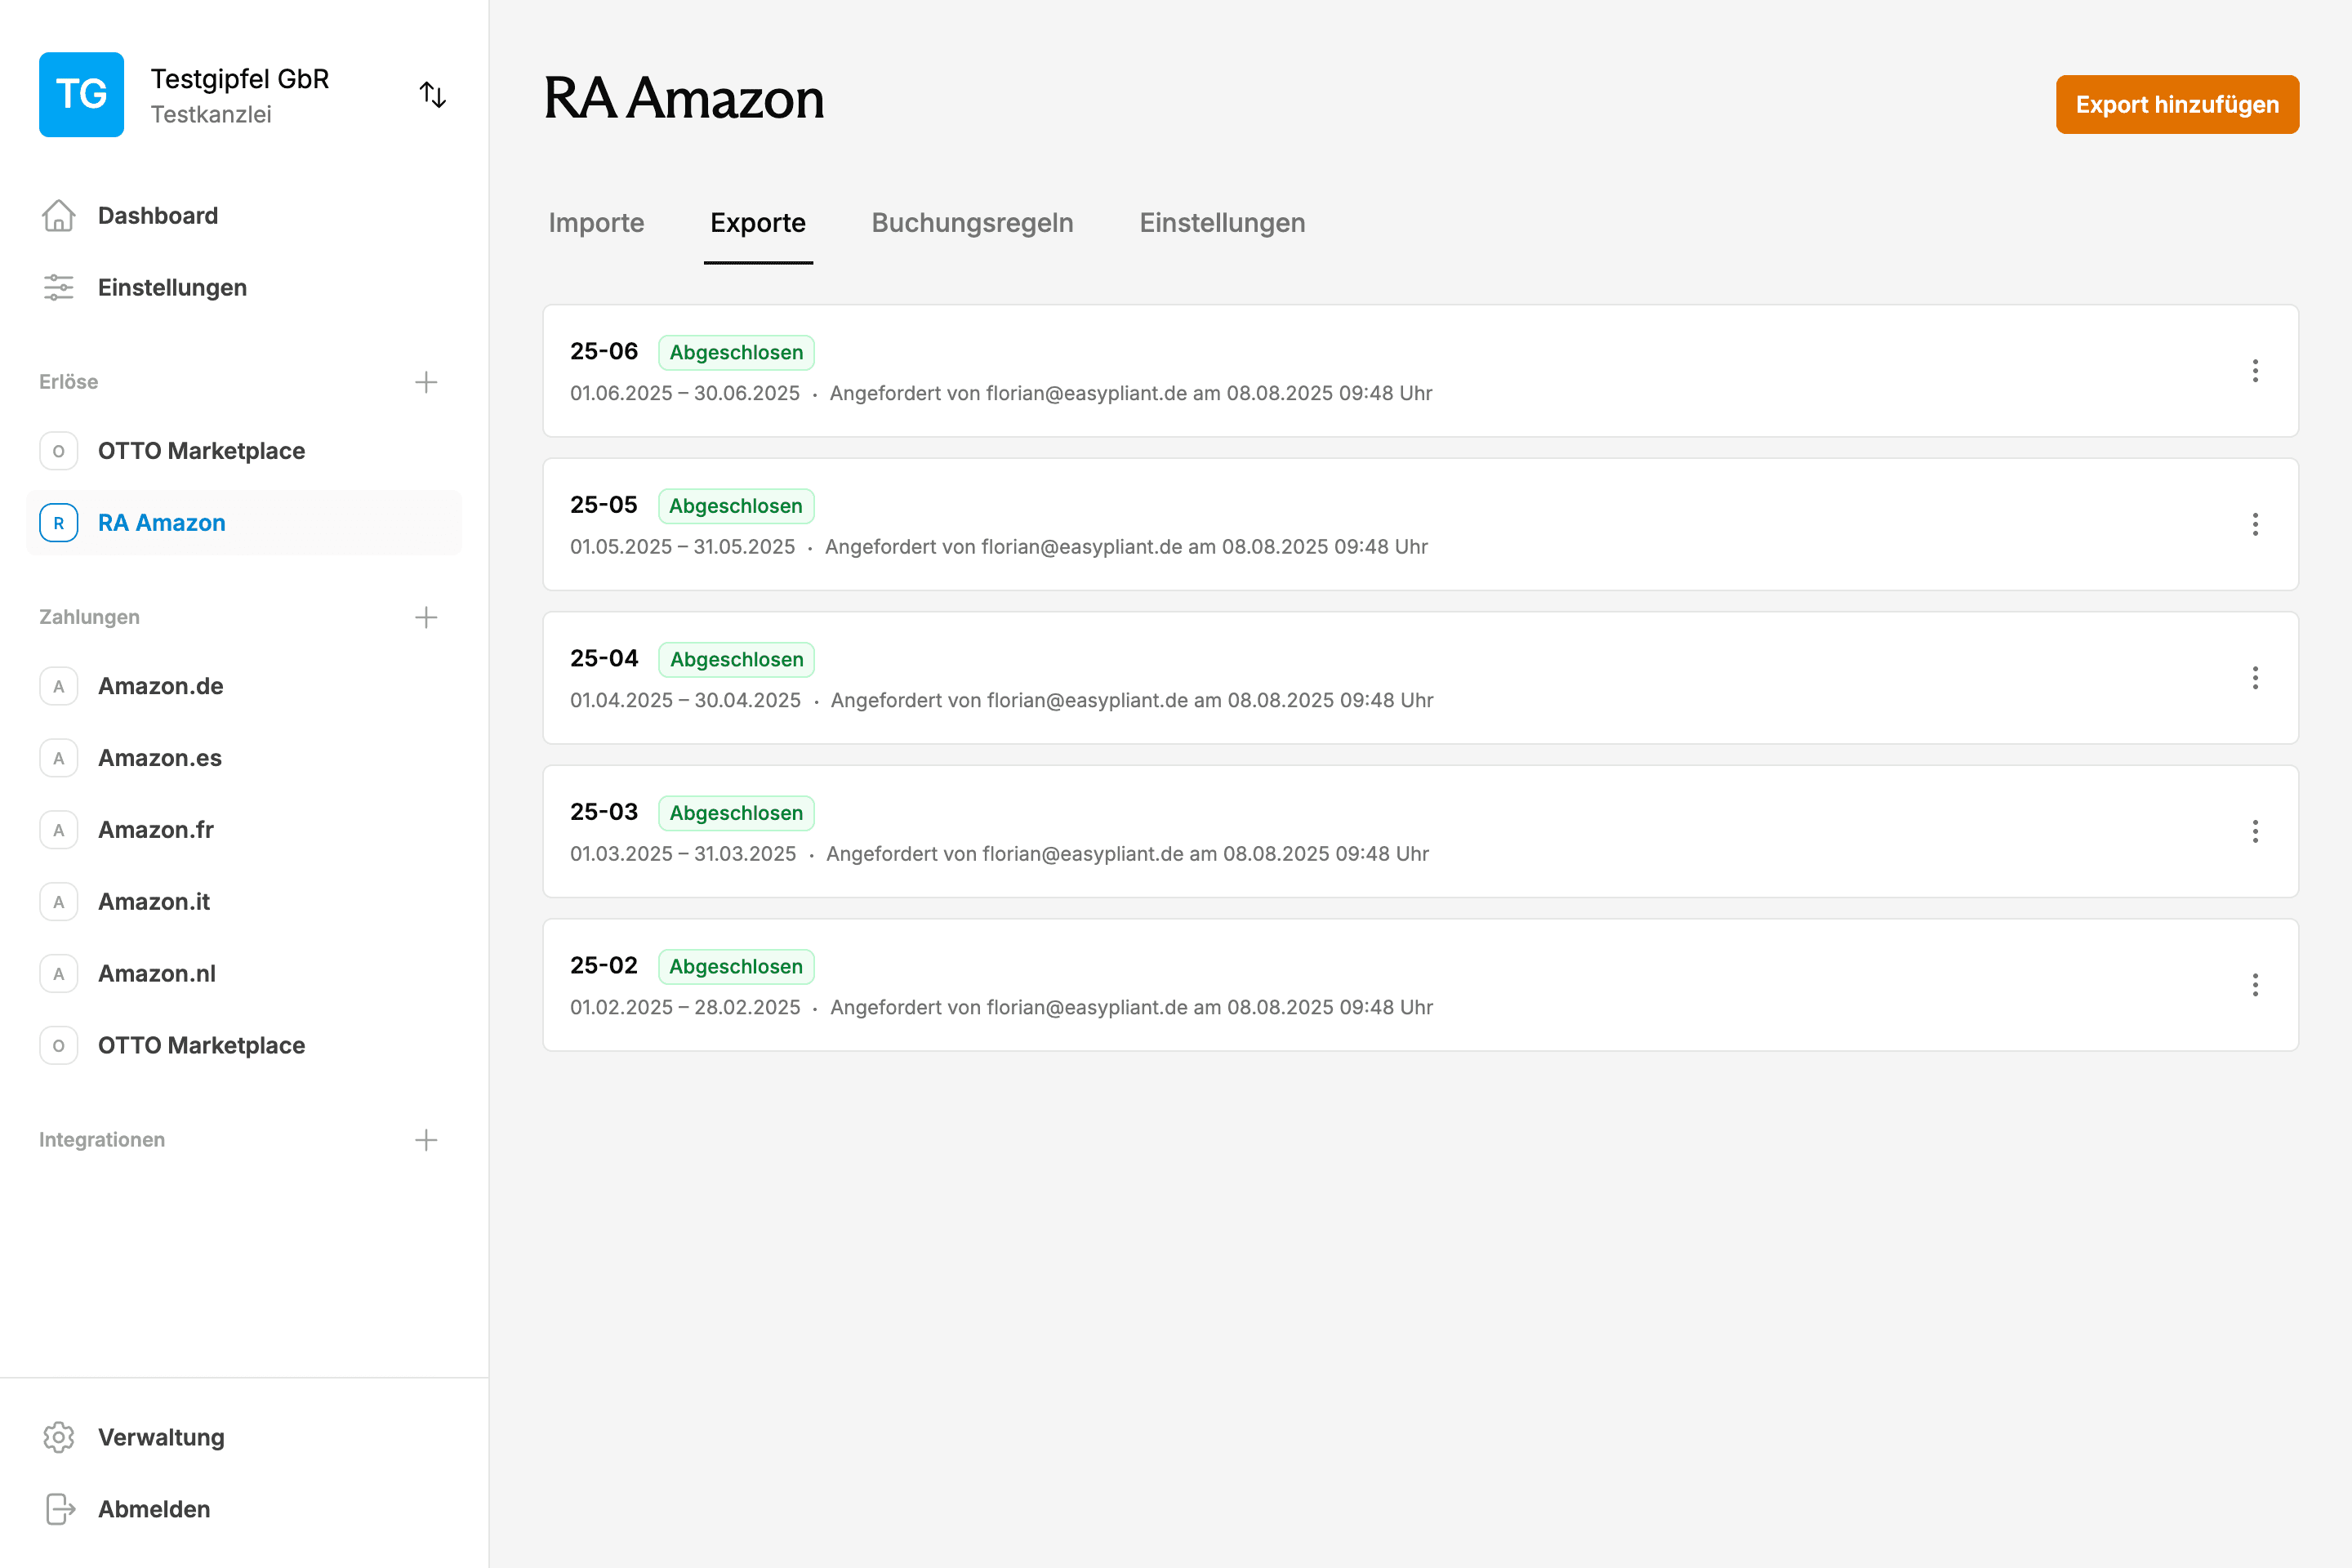Click the Einstellungen sliders icon in sidebar
Viewport: 2352px width, 1568px height.
(59, 287)
